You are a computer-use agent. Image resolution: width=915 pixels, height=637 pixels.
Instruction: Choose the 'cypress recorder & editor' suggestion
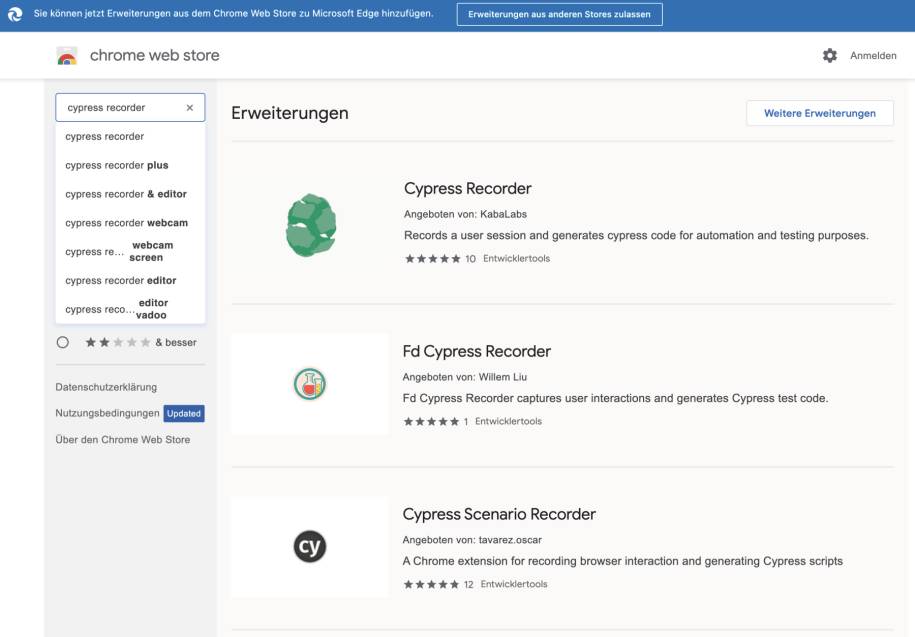coord(130,194)
